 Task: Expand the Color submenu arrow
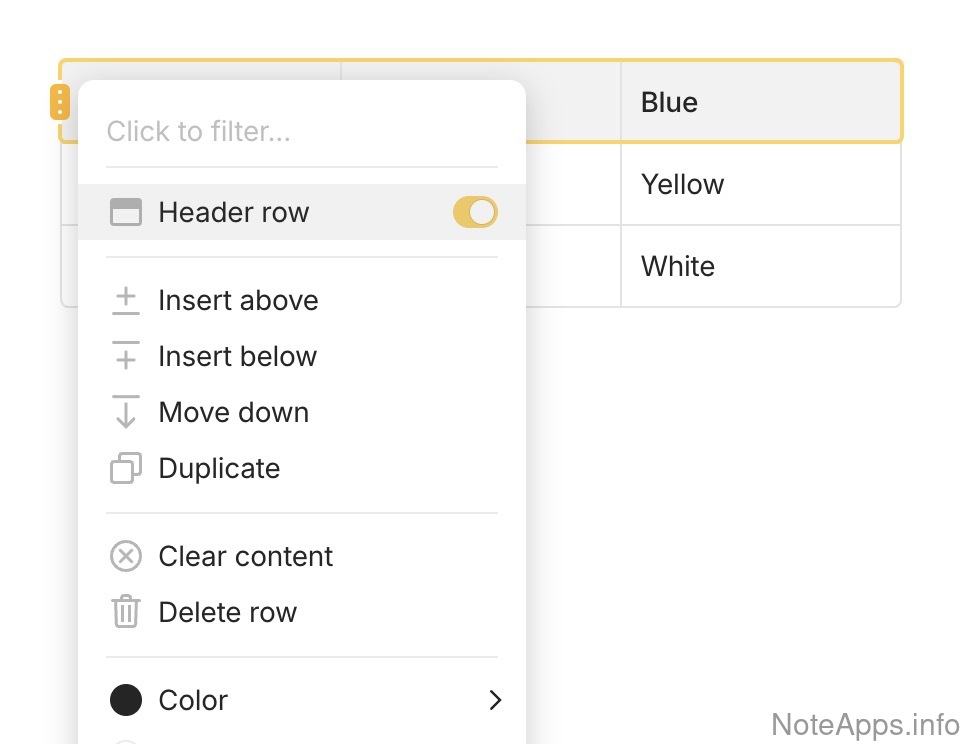pyautogui.click(x=495, y=700)
